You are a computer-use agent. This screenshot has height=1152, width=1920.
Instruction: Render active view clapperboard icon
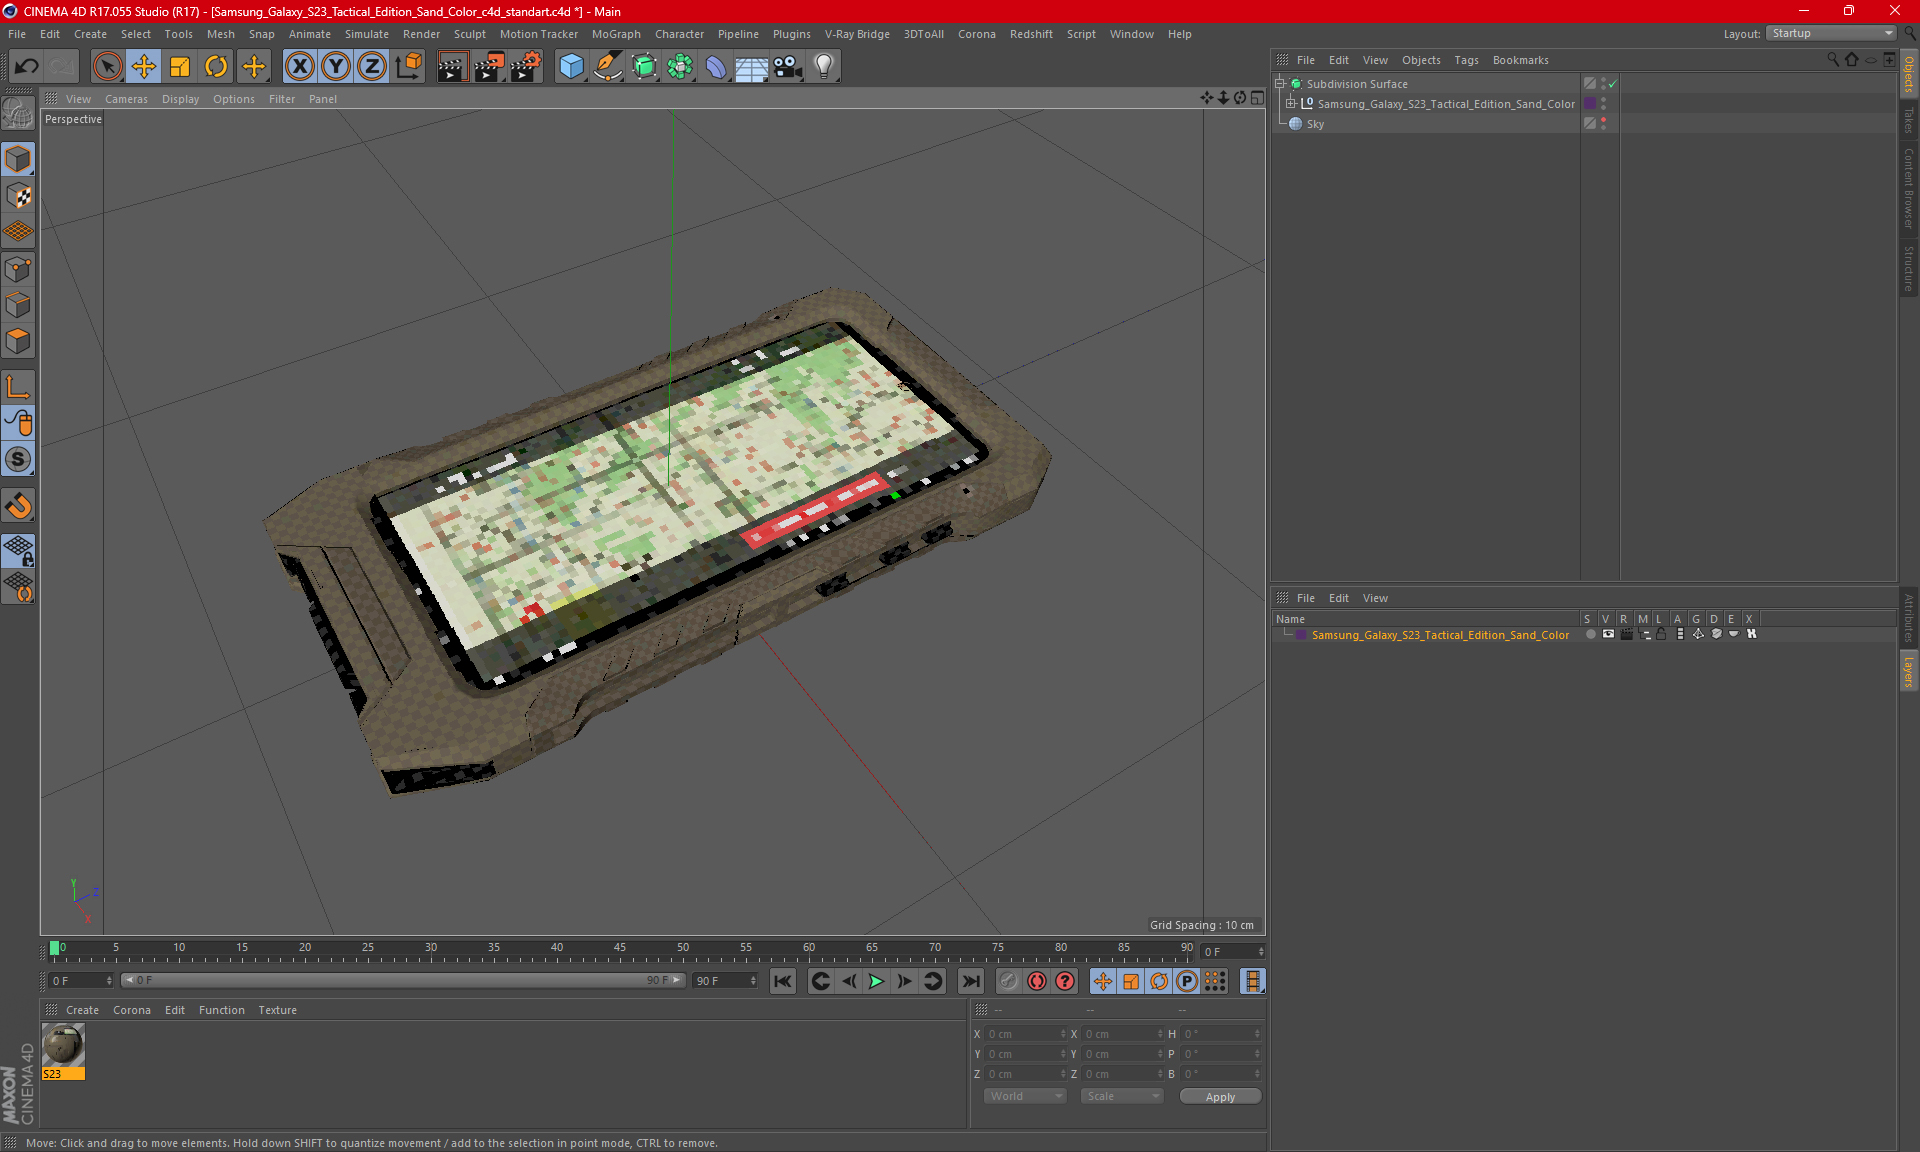452,67
